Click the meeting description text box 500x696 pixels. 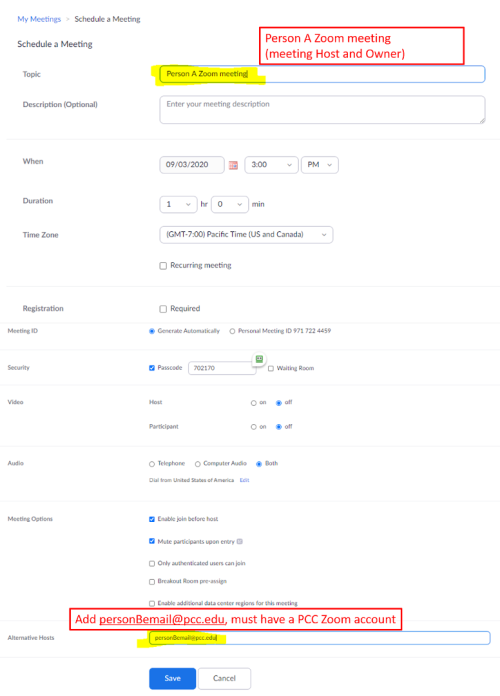coord(322,110)
